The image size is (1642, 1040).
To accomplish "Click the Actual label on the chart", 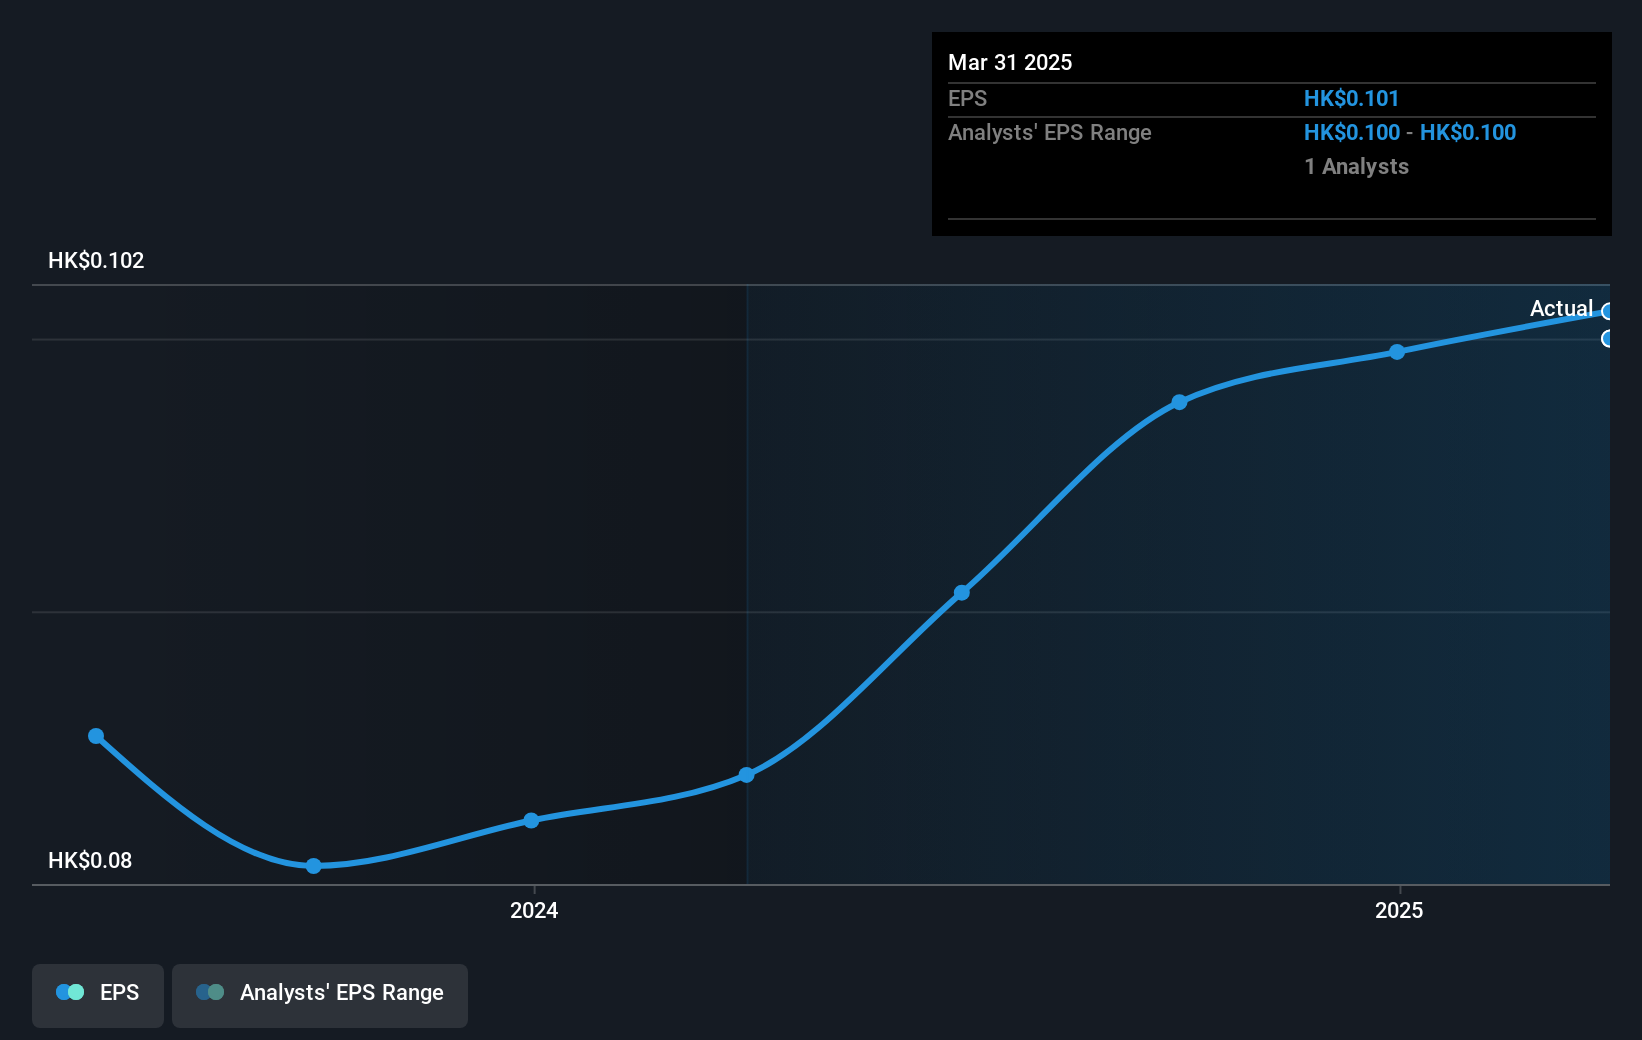I will (x=1562, y=309).
